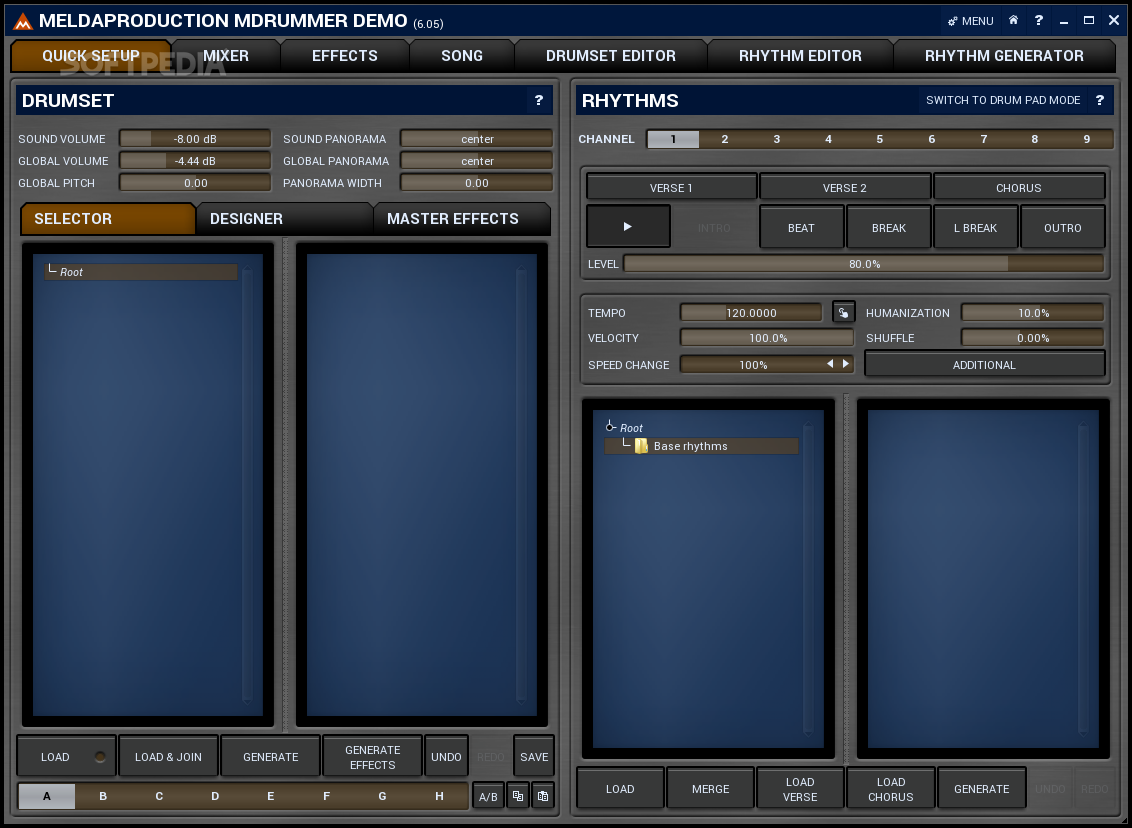This screenshot has height=828, width=1132.
Task: Click the Outro button
Action: pyautogui.click(x=1063, y=227)
